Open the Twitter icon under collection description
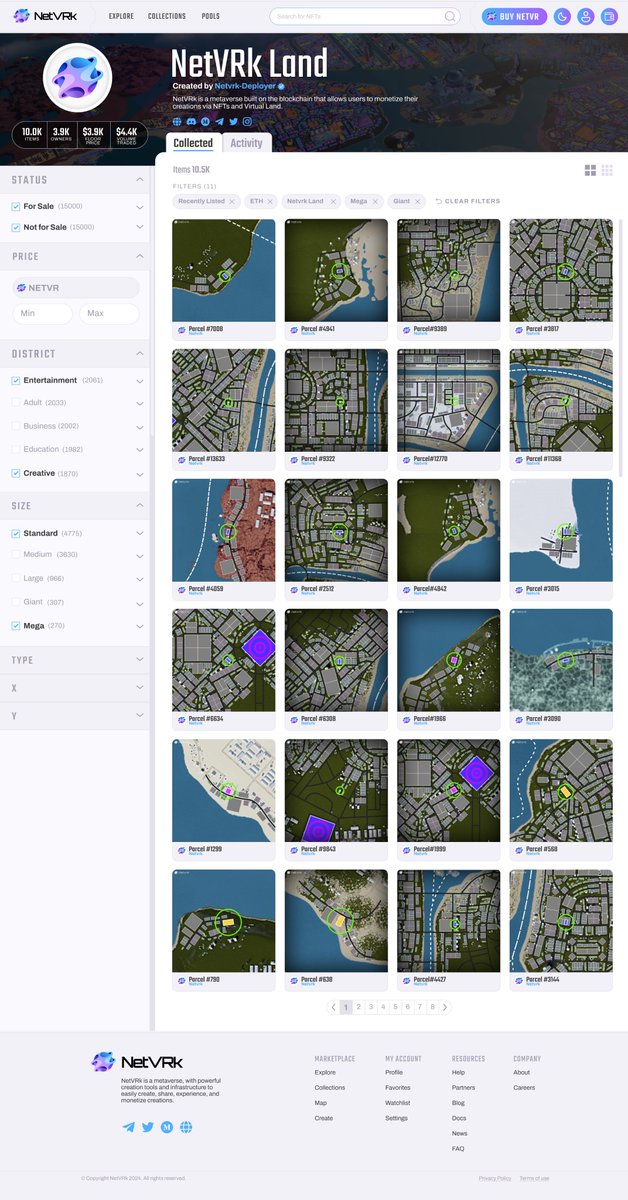 pyautogui.click(x=234, y=121)
